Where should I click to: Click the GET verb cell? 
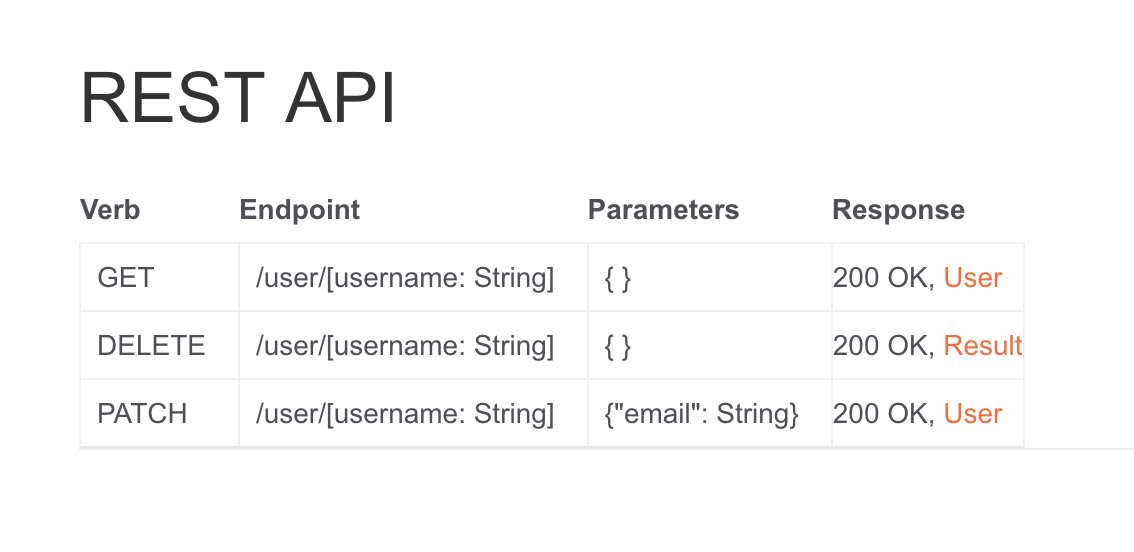(x=126, y=277)
